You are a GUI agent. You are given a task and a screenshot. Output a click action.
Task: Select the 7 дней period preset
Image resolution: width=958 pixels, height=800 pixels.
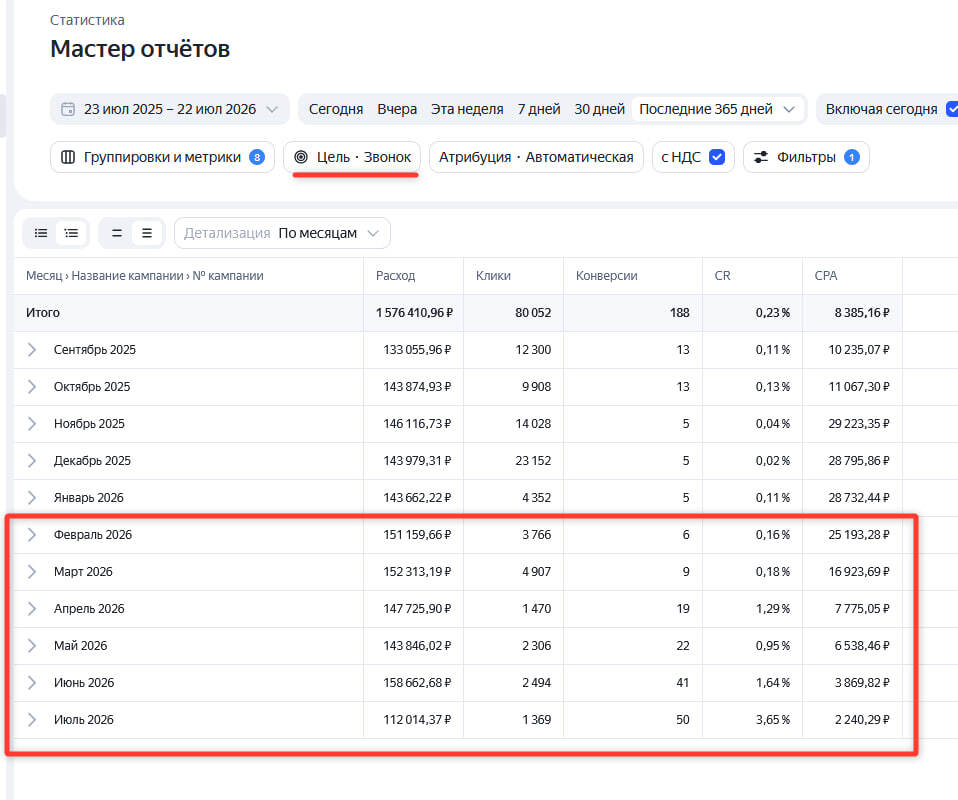coord(539,109)
